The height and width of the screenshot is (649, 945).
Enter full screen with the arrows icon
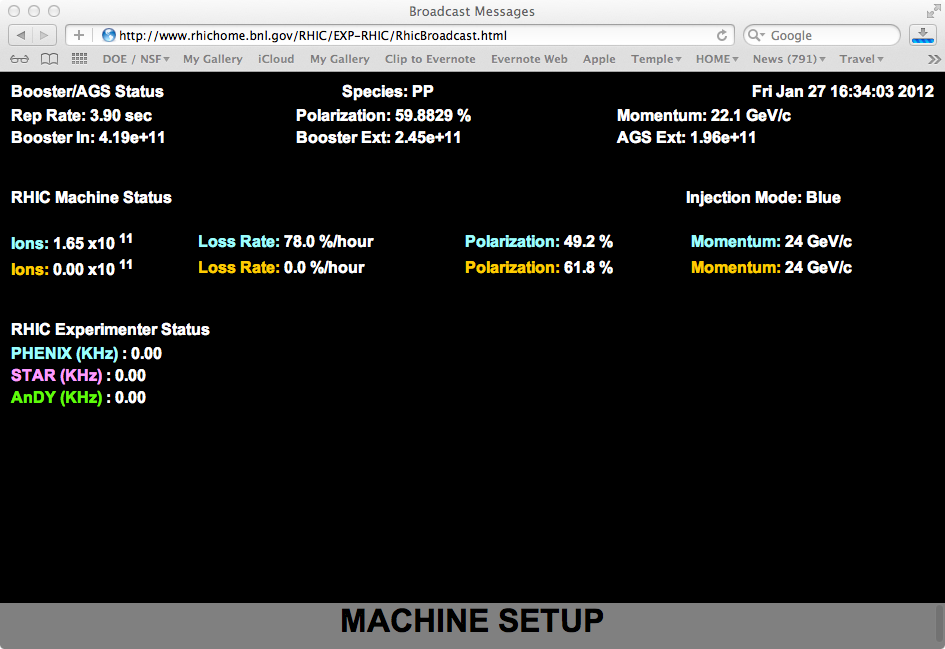click(x=933, y=11)
